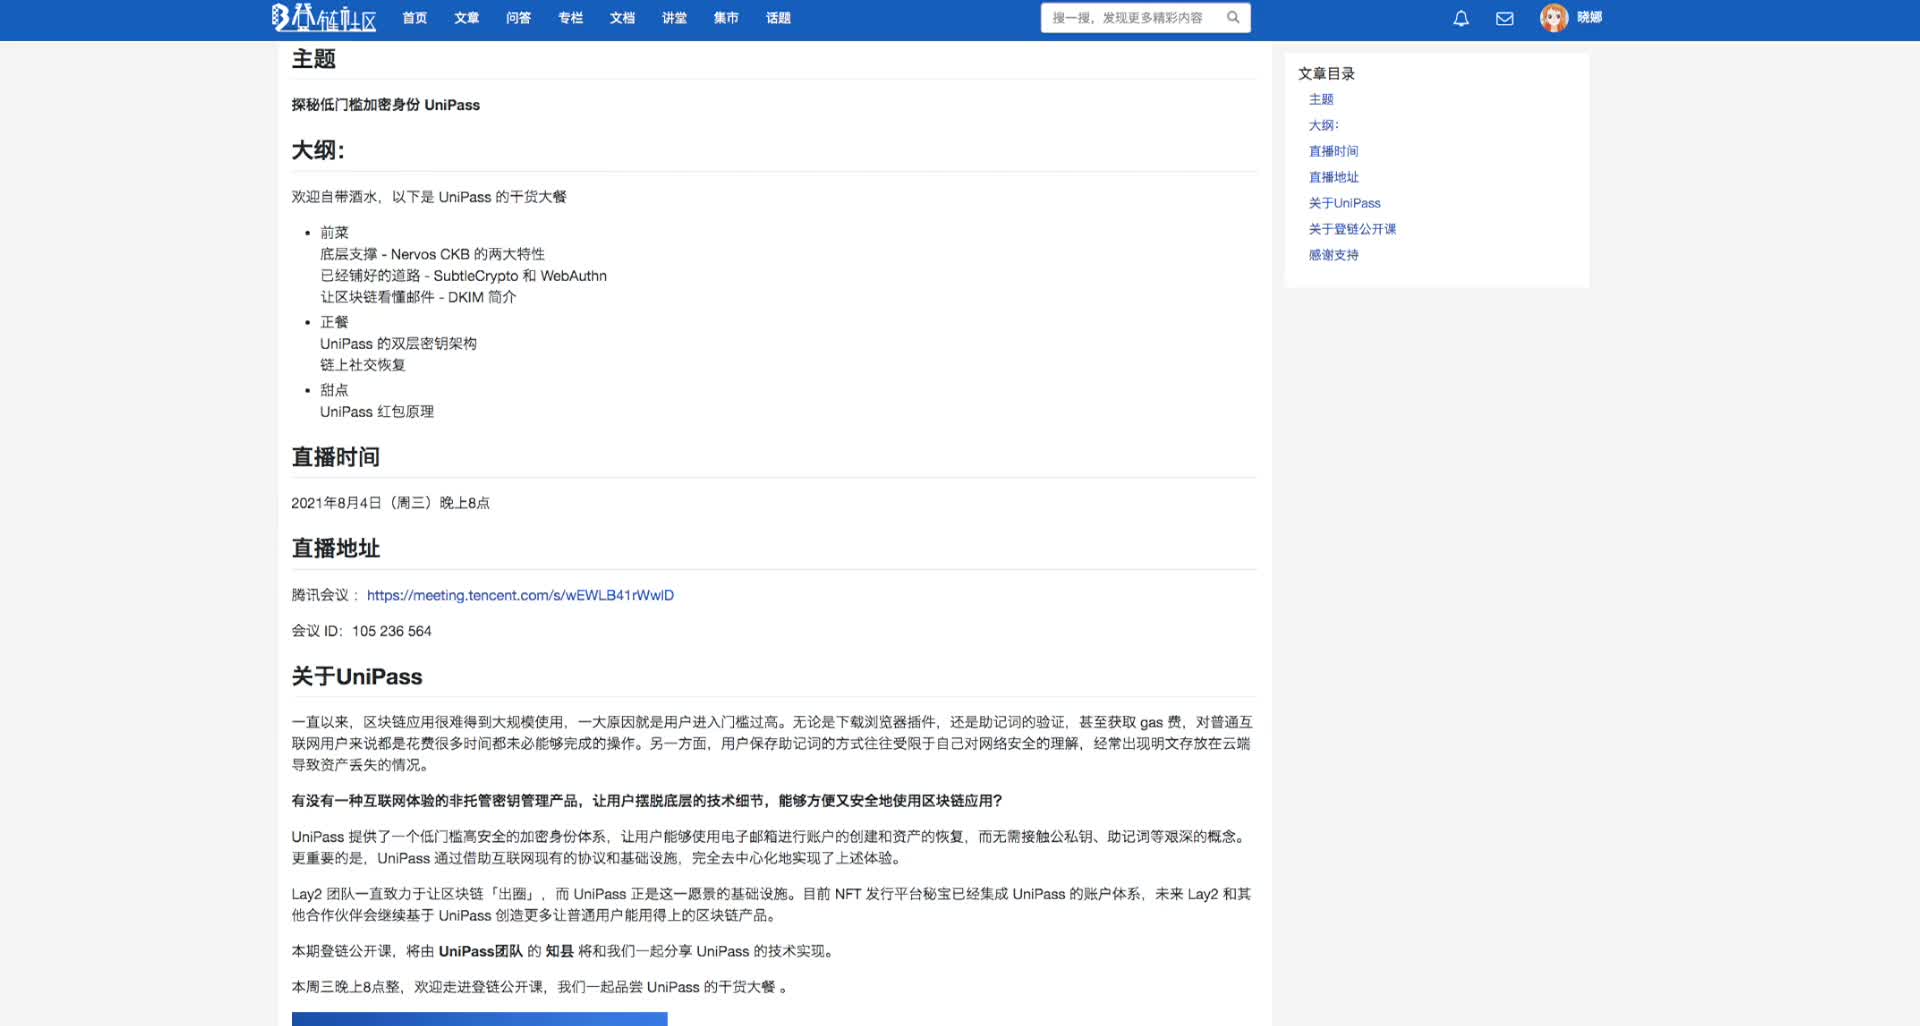Click the 登链社区 site logo
This screenshot has width=1920, height=1026.
pyautogui.click(x=324, y=18)
